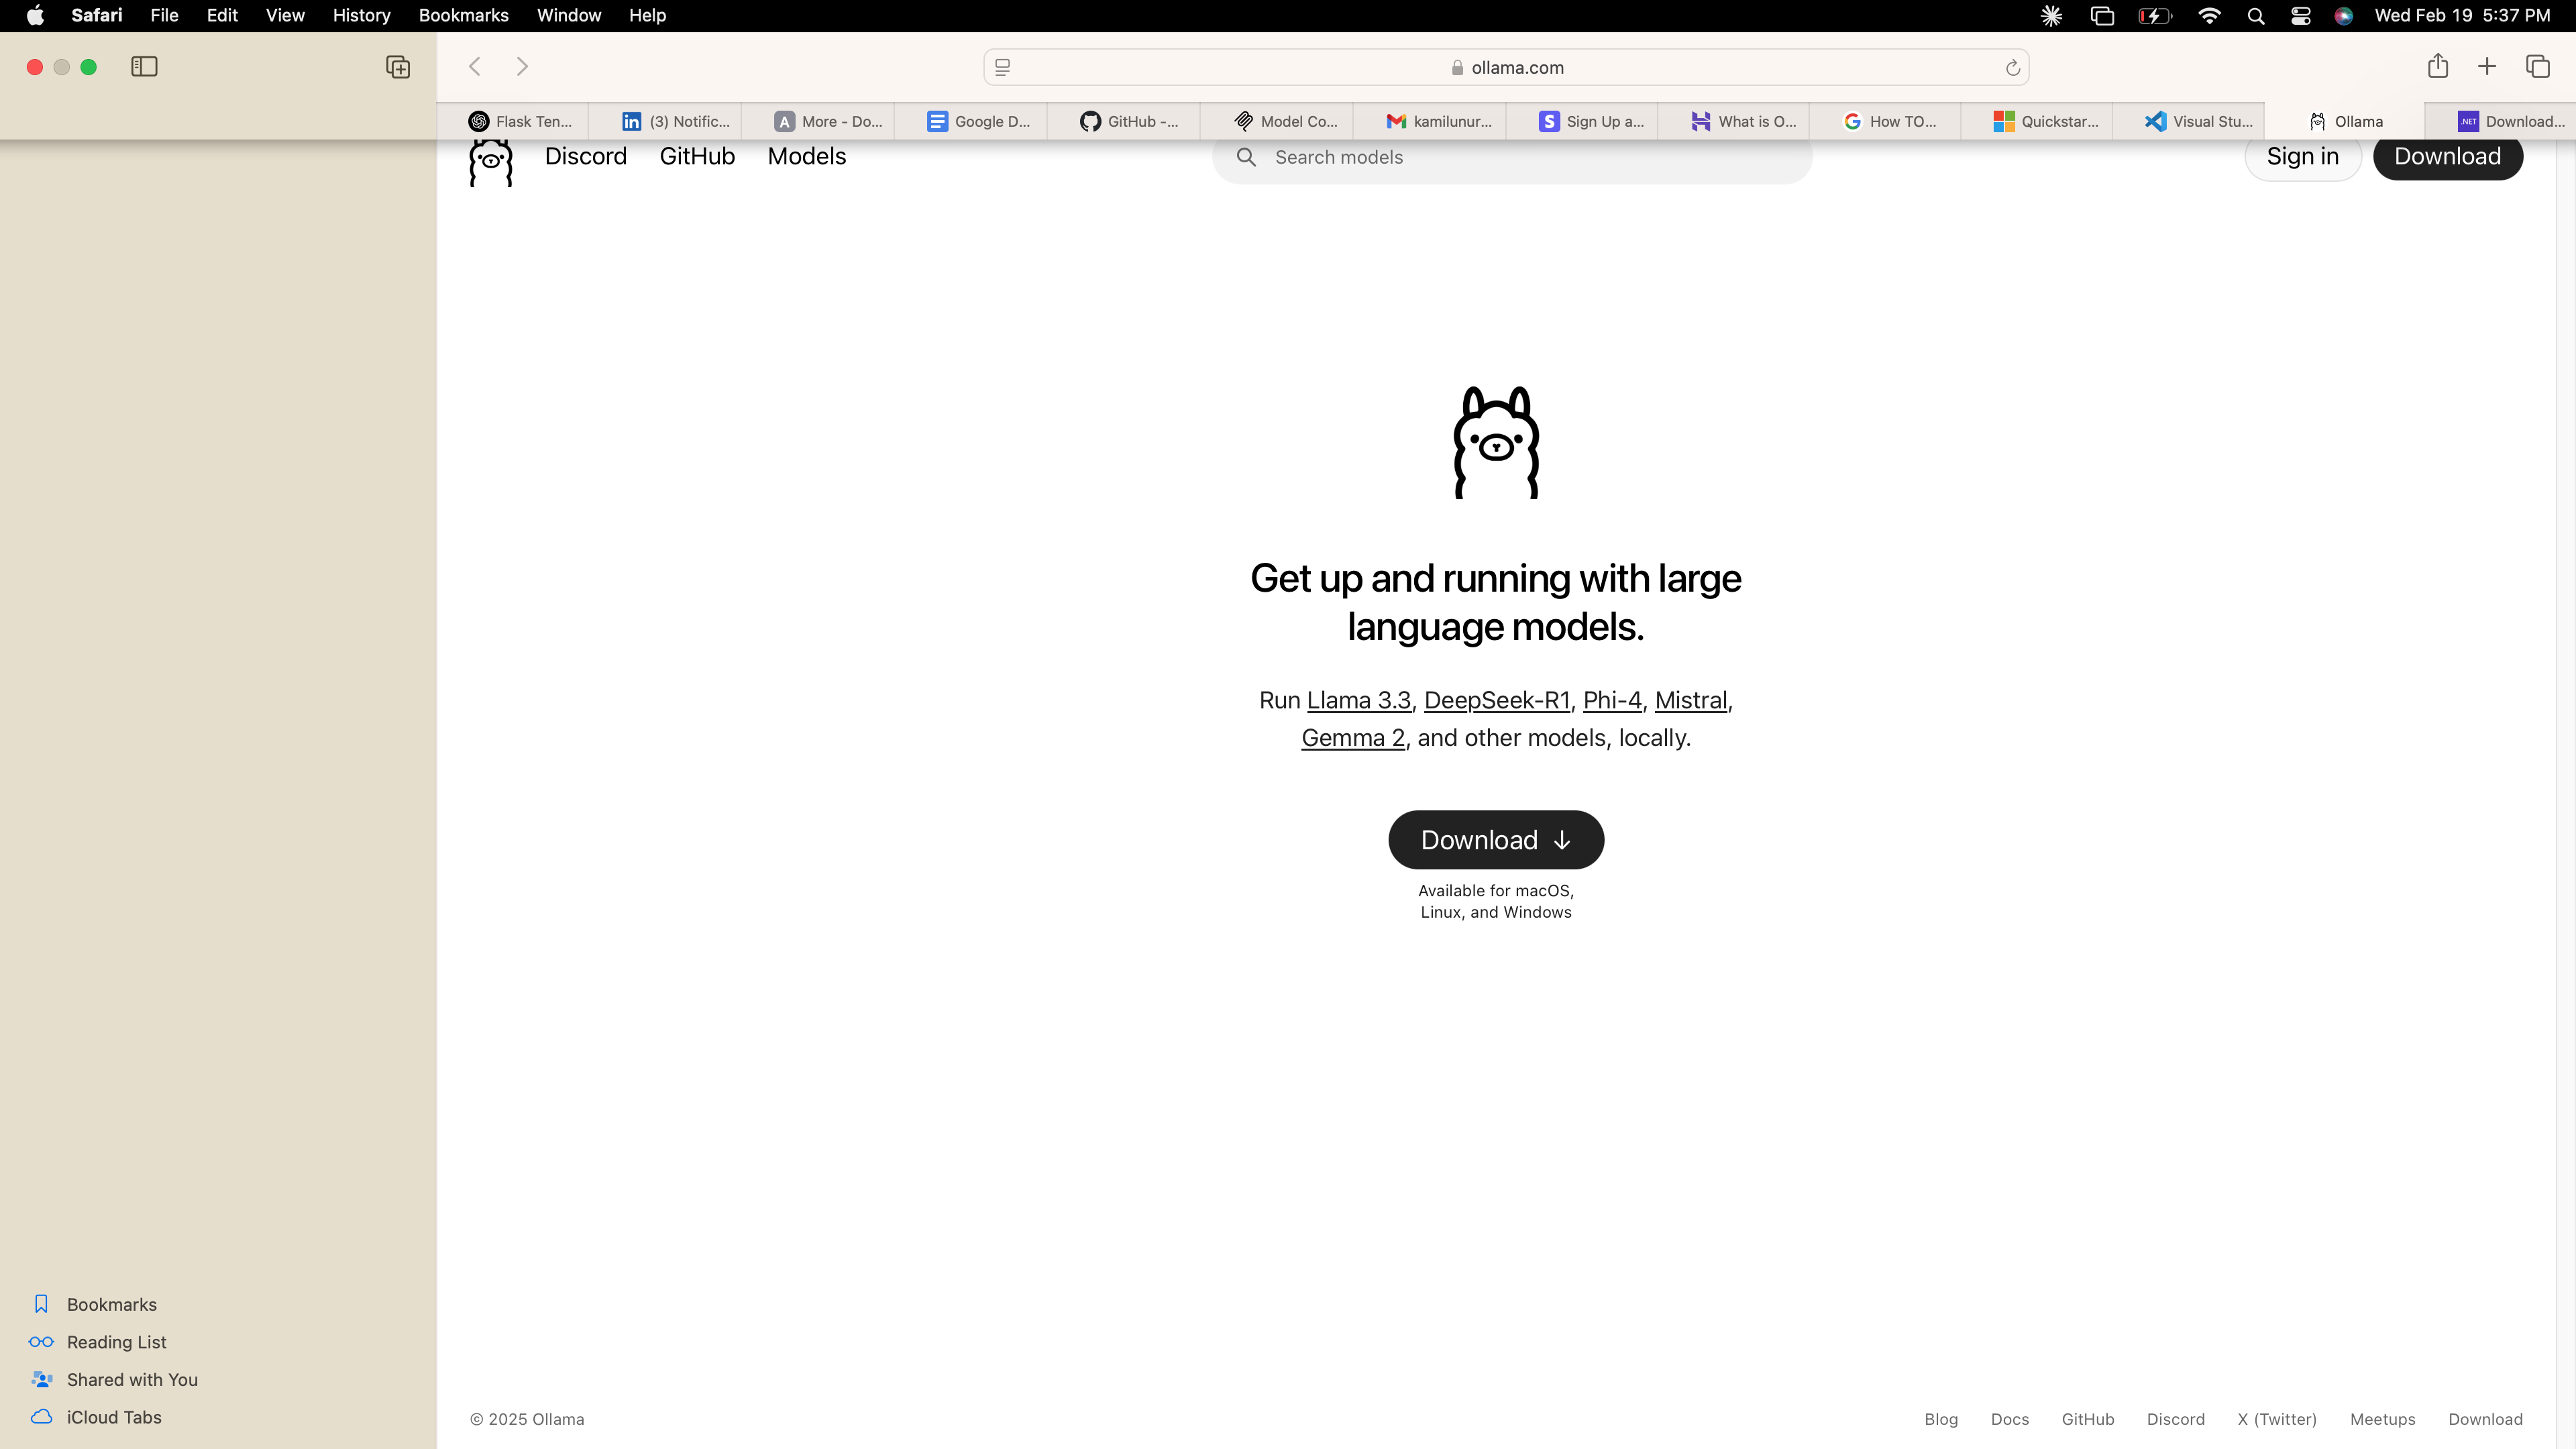Add a new tab with plus icon
This screenshot has height=1449, width=2576.
tap(2487, 67)
